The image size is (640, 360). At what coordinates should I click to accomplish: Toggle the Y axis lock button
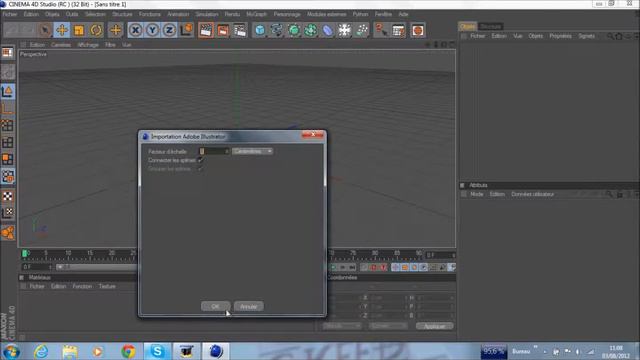click(152, 30)
